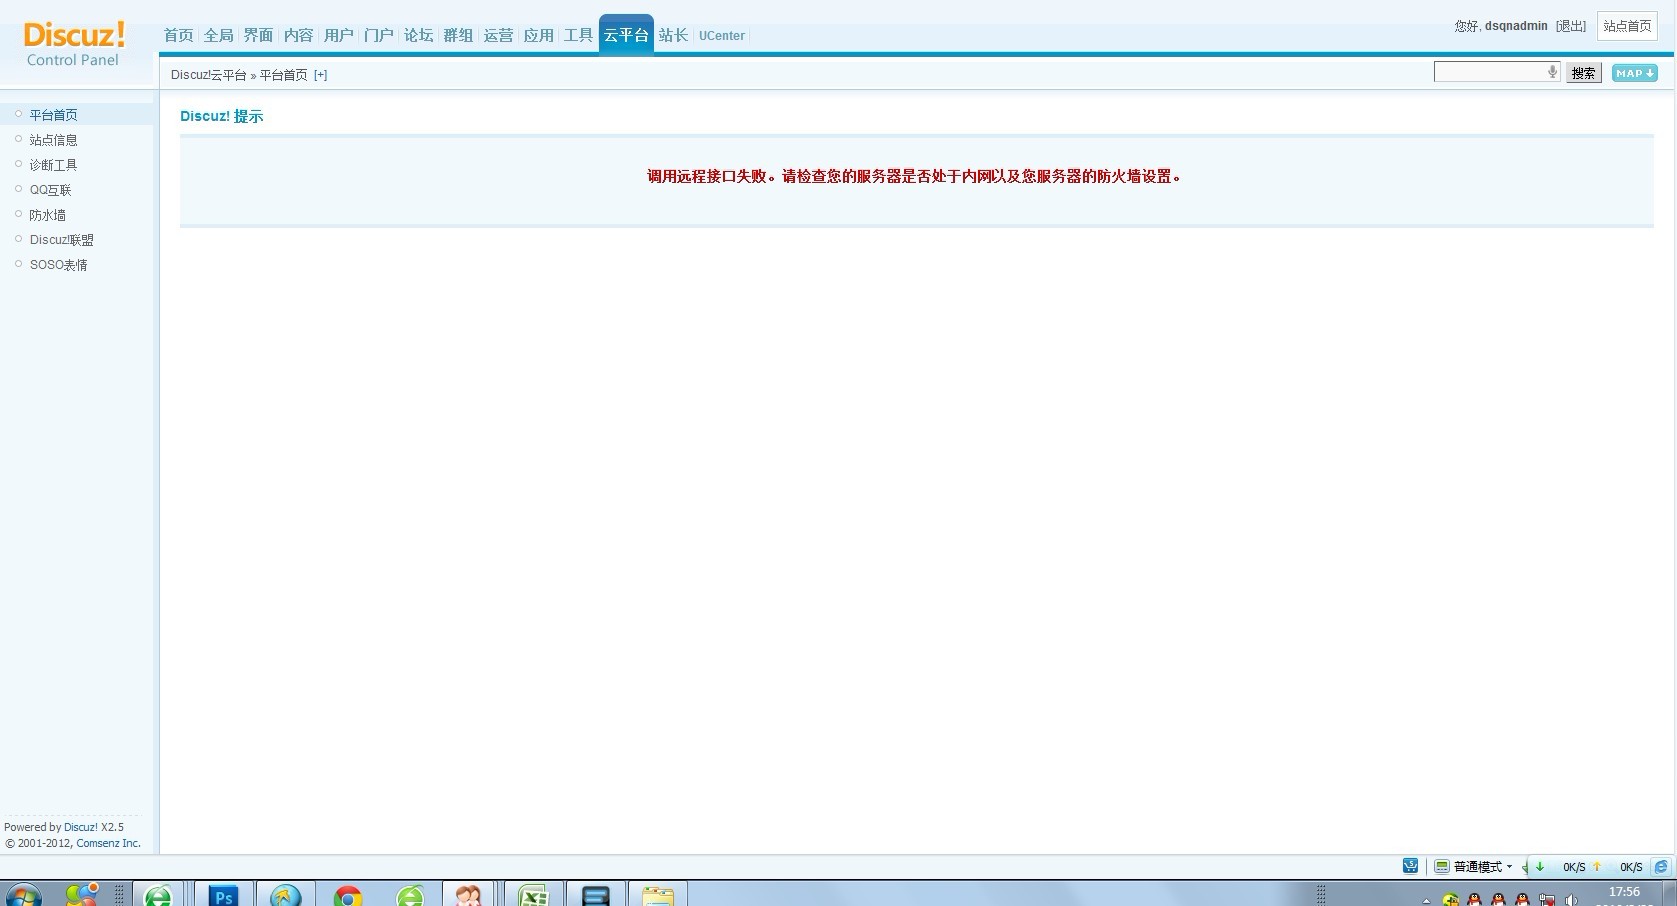The image size is (1677, 906).
Task: Expand the MAP navigation dropdown
Action: coord(1634,73)
